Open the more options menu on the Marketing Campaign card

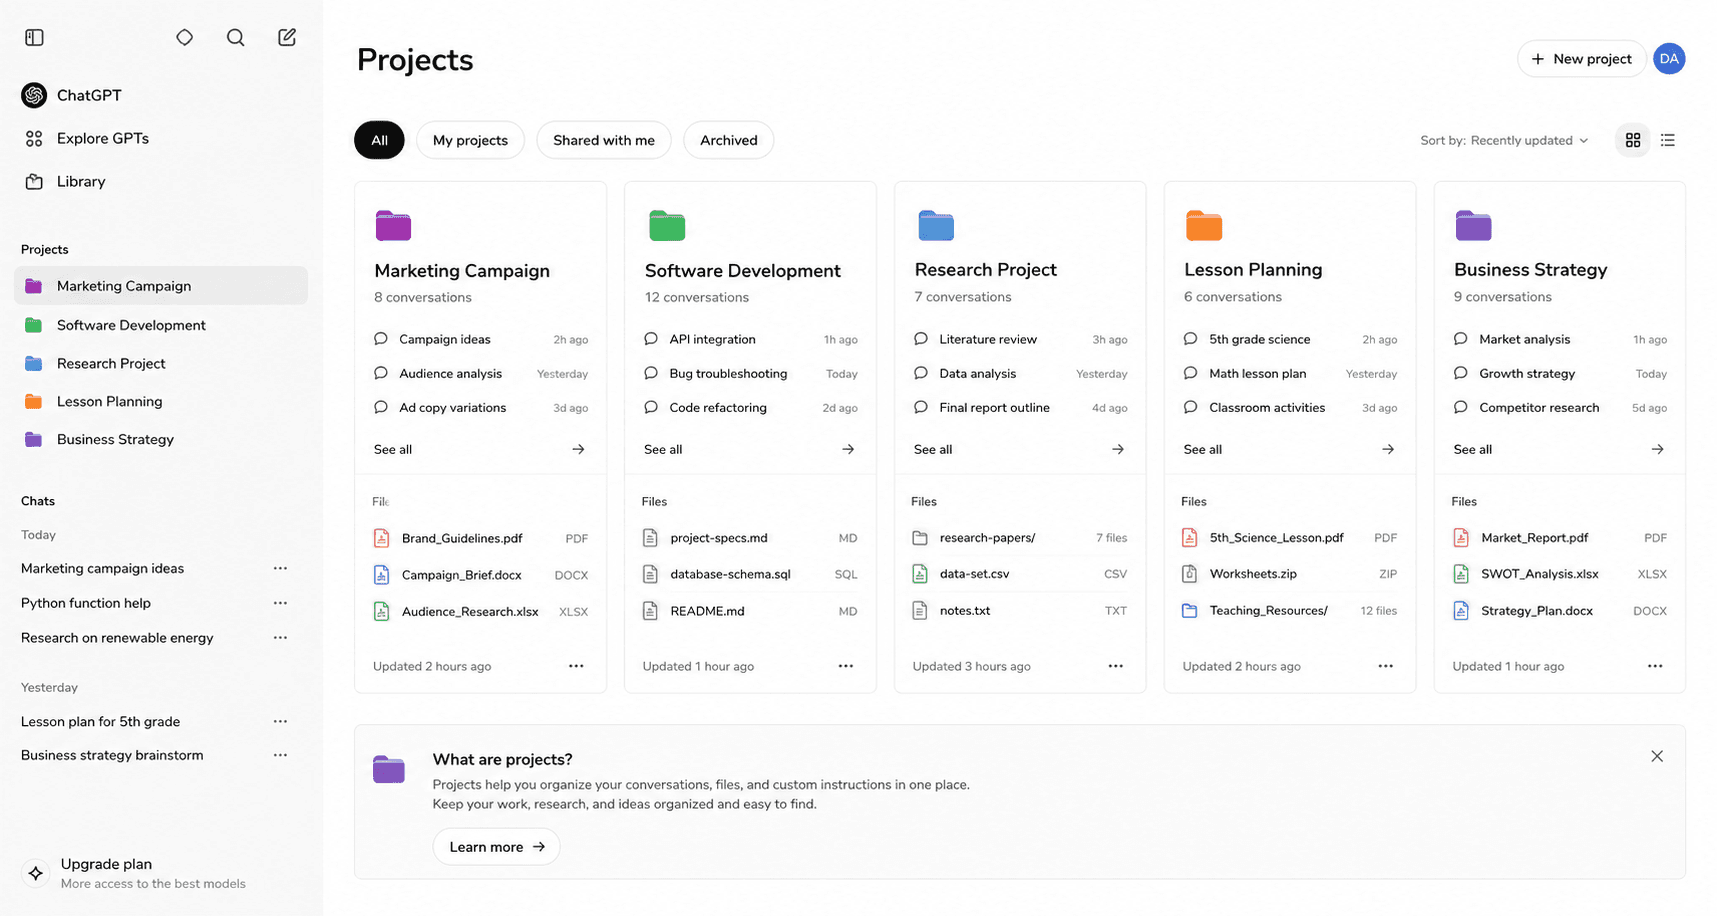(x=576, y=666)
